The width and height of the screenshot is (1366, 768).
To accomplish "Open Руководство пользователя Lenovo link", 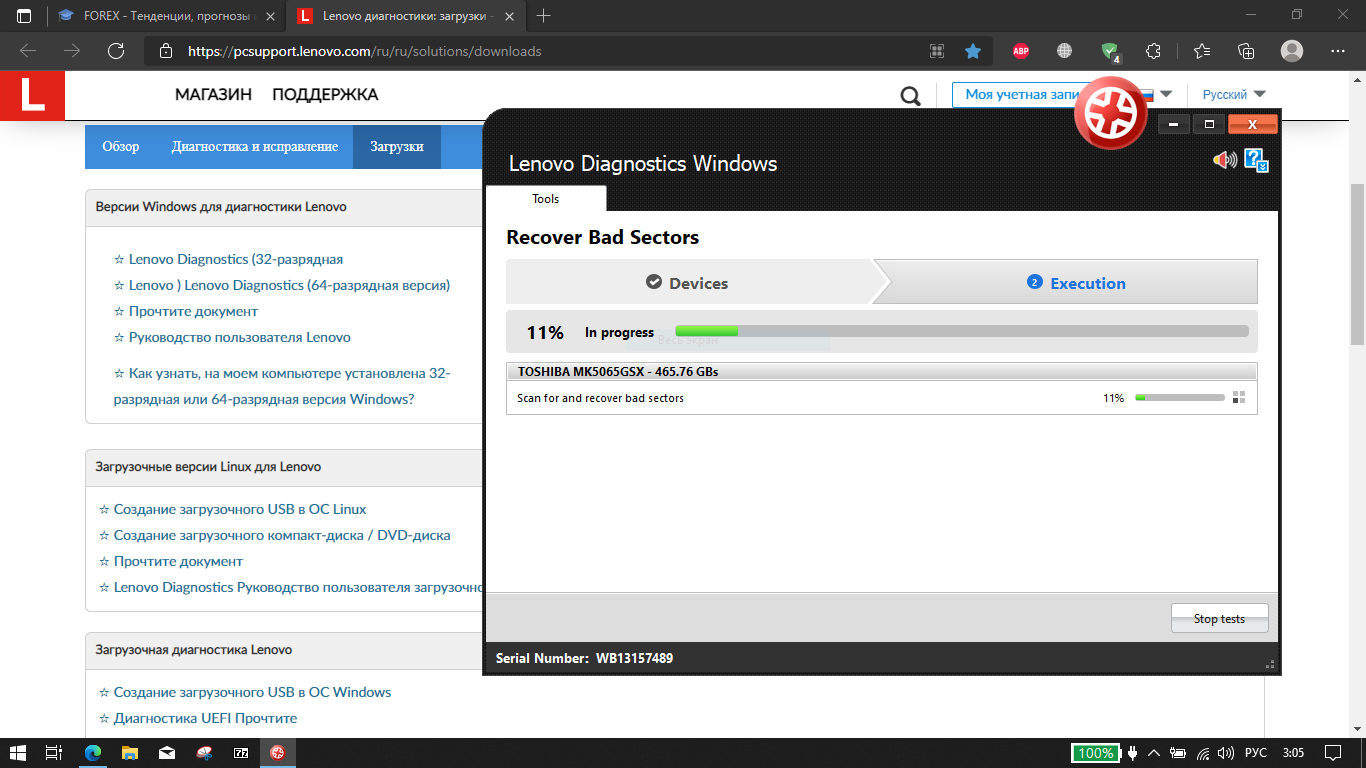I will pyautogui.click(x=240, y=337).
